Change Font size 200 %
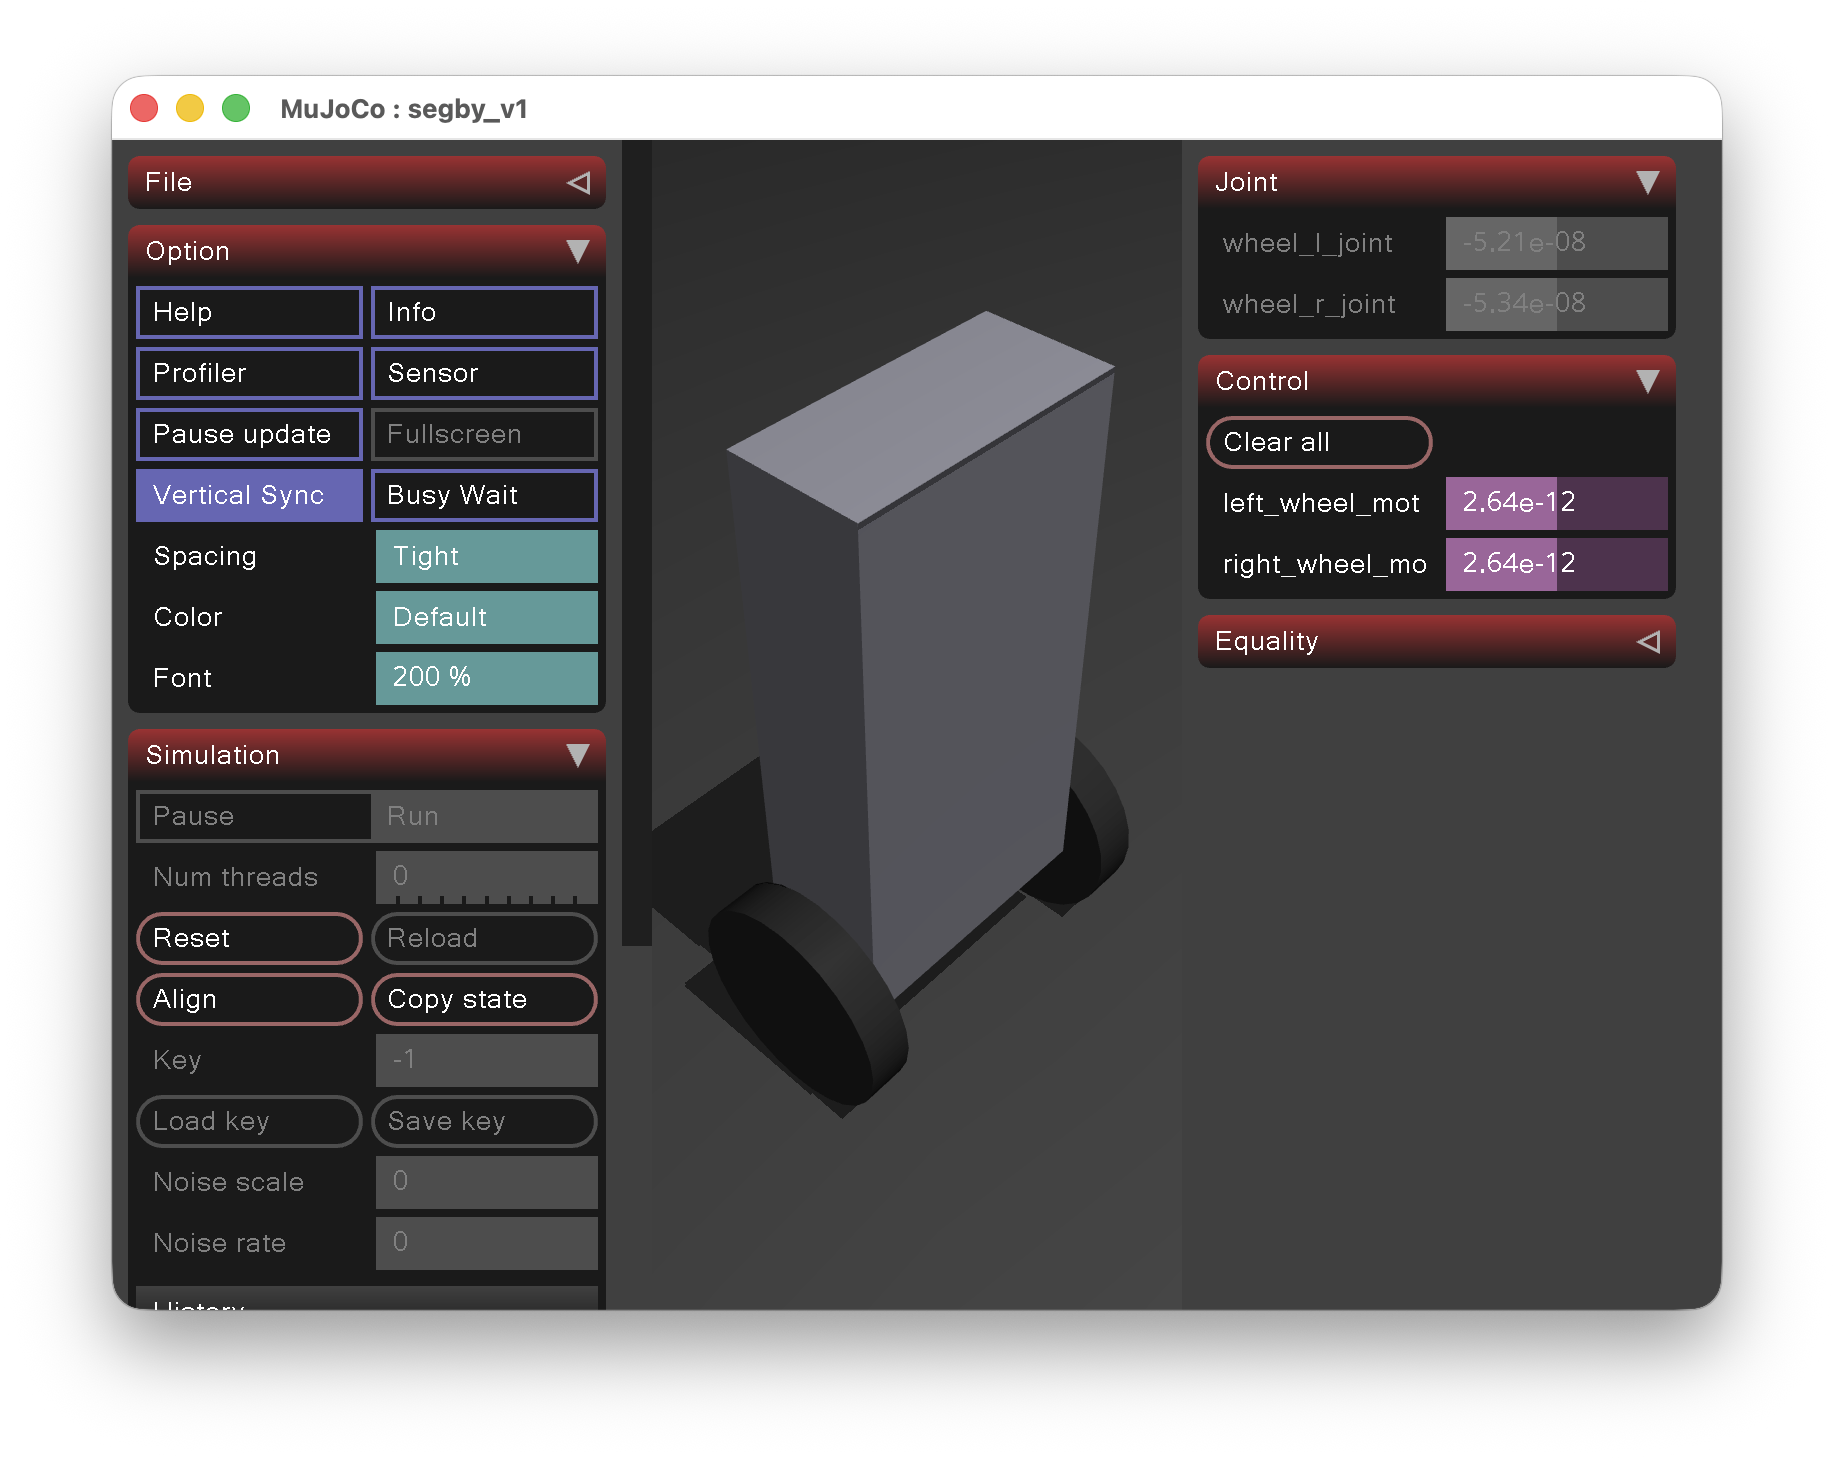Viewport: 1834px width, 1458px height. tap(486, 678)
